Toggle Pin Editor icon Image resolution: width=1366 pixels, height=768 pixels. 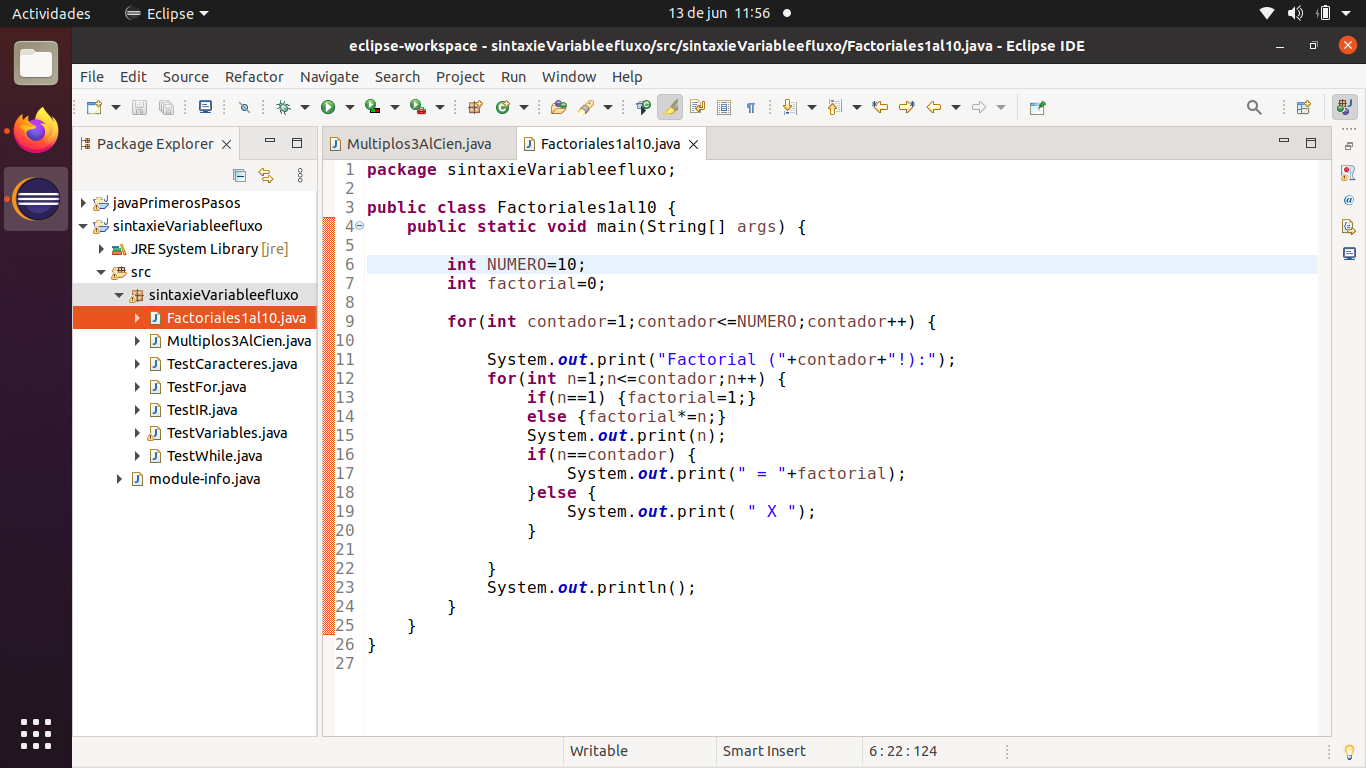tap(1037, 107)
